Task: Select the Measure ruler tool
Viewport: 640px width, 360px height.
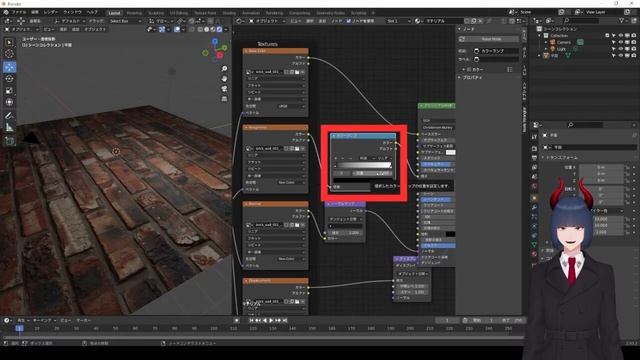Action: point(9,128)
